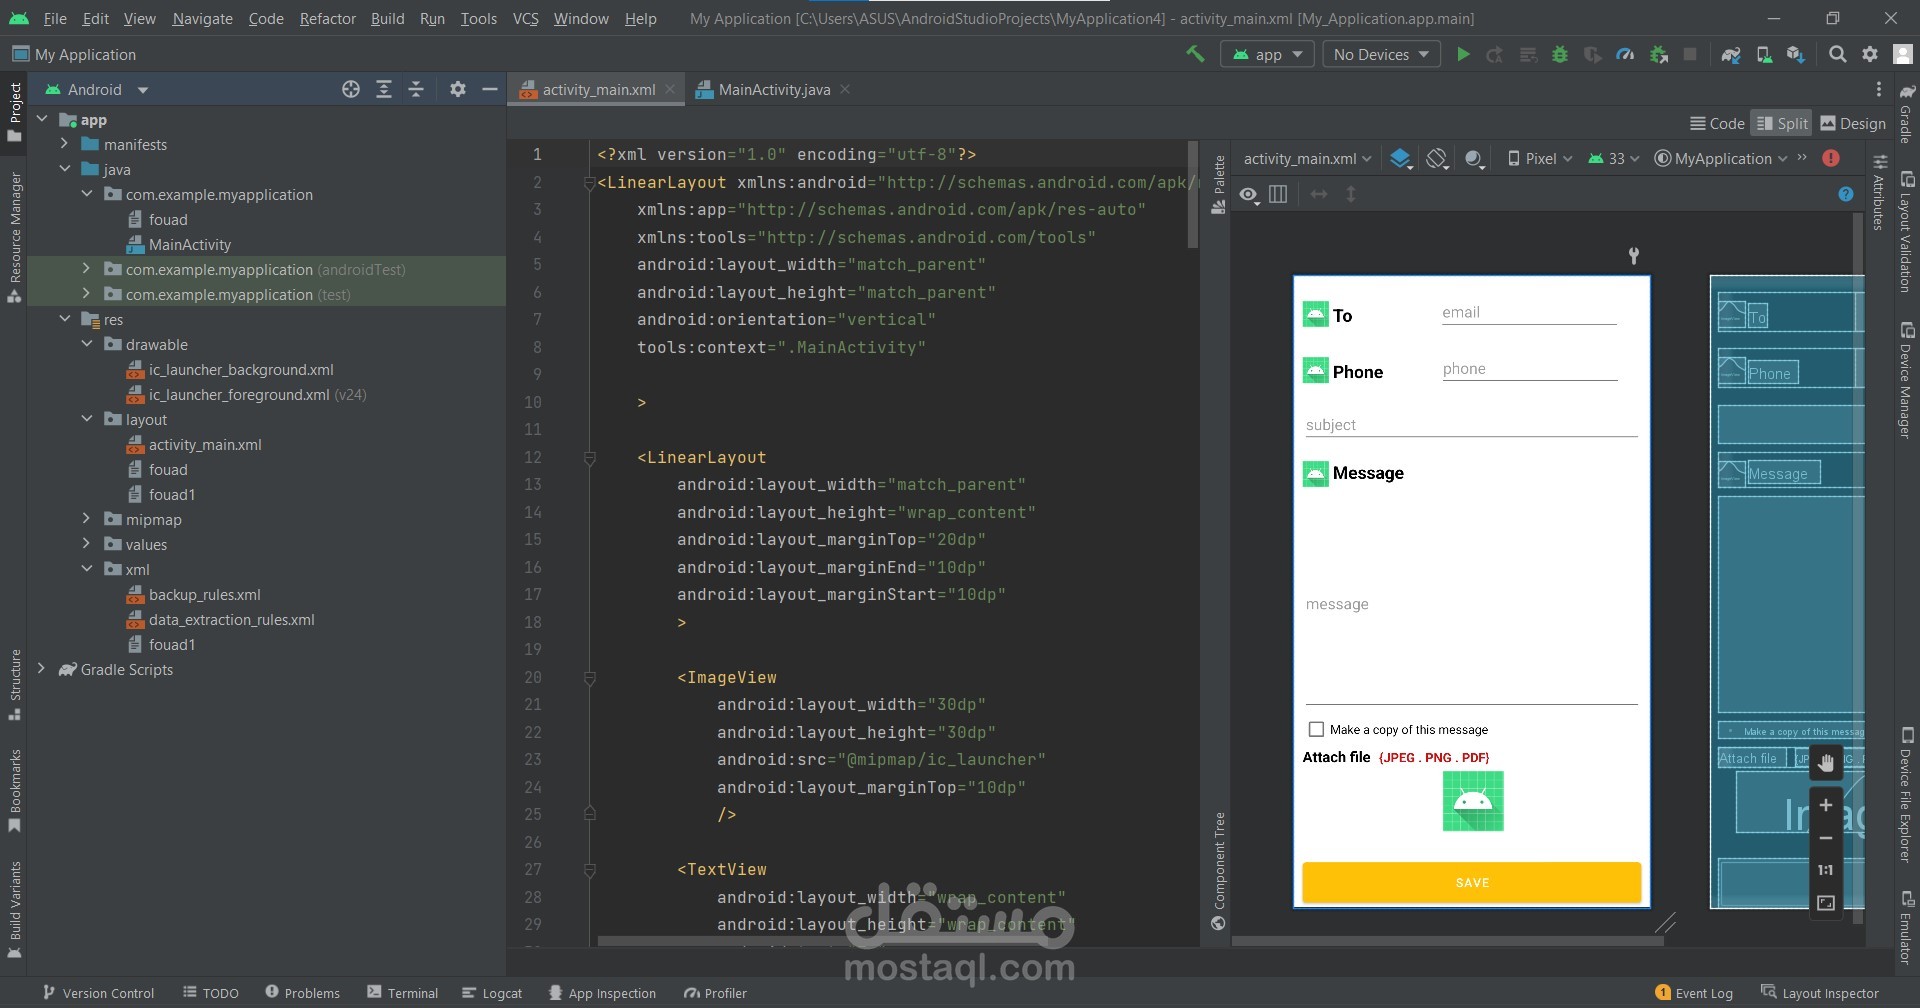The height and width of the screenshot is (1008, 1920).
Task: Zoom in on the design preview
Action: click(x=1825, y=805)
